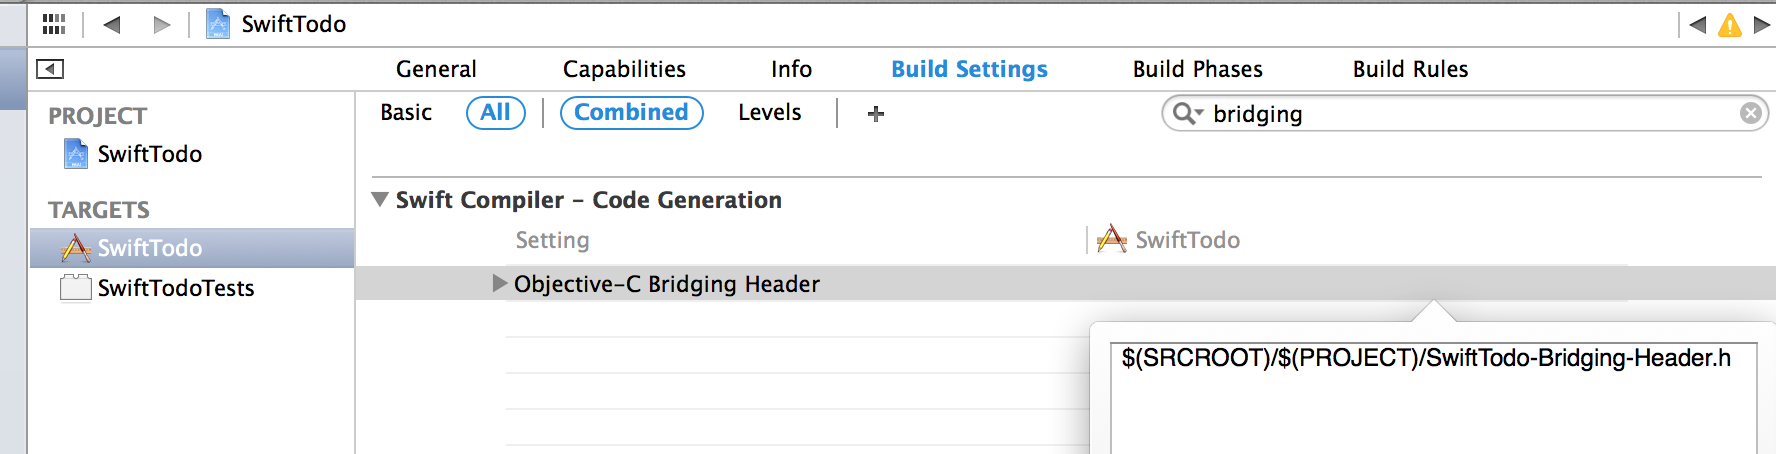Open the Build Phases tab
Screen dimensions: 1776x454
(1197, 69)
